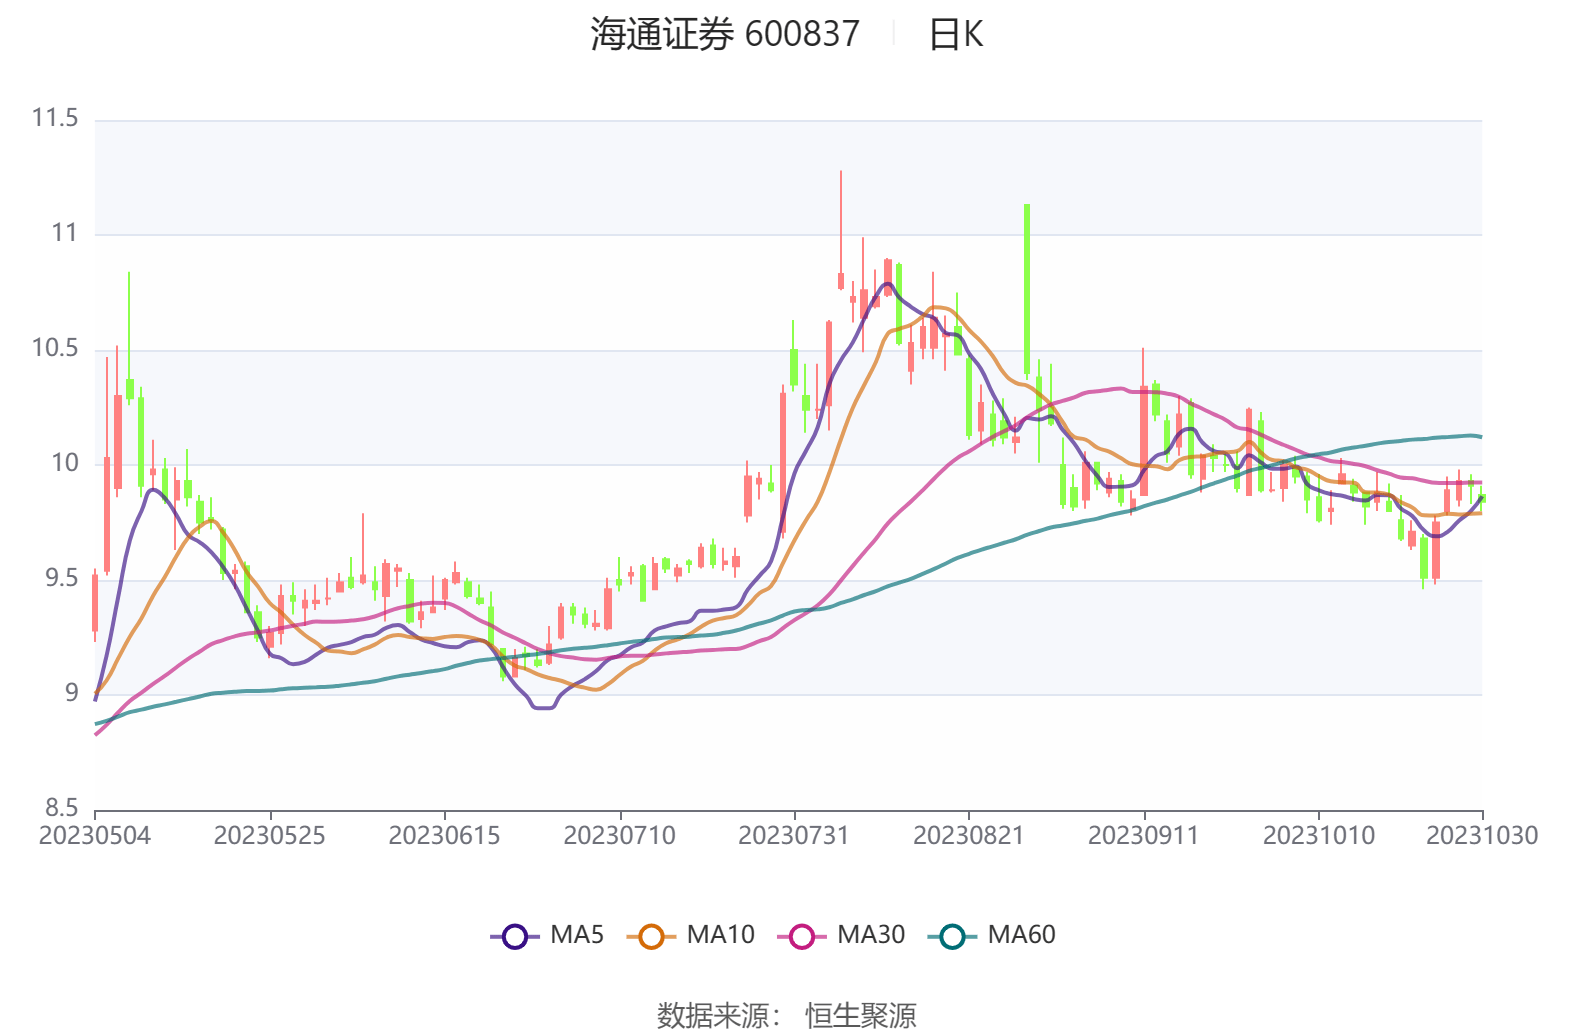Toggle the MA10 legend series
This screenshot has width=1574, height=1034.
690,936
